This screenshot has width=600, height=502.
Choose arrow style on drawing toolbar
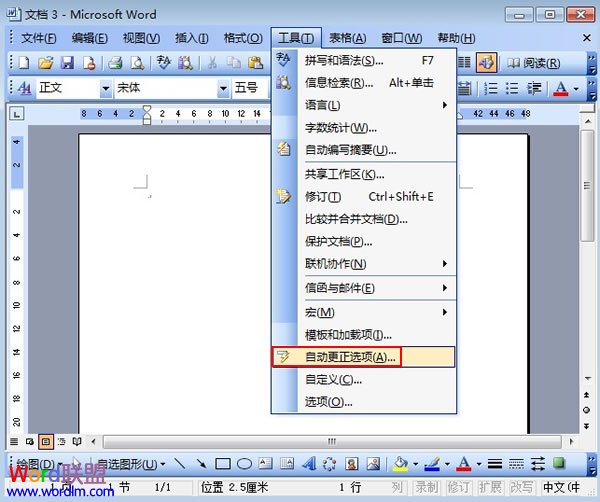coord(538,464)
